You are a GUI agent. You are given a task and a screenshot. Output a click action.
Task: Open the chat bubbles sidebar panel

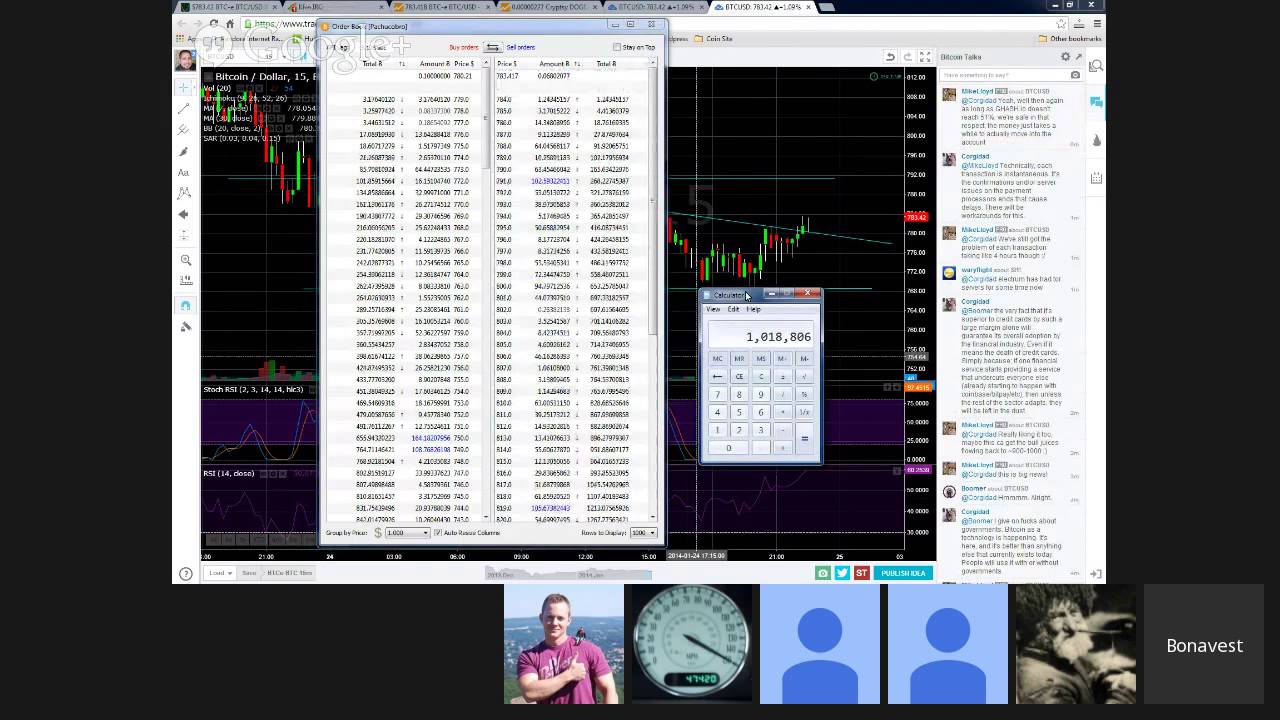click(x=1096, y=102)
